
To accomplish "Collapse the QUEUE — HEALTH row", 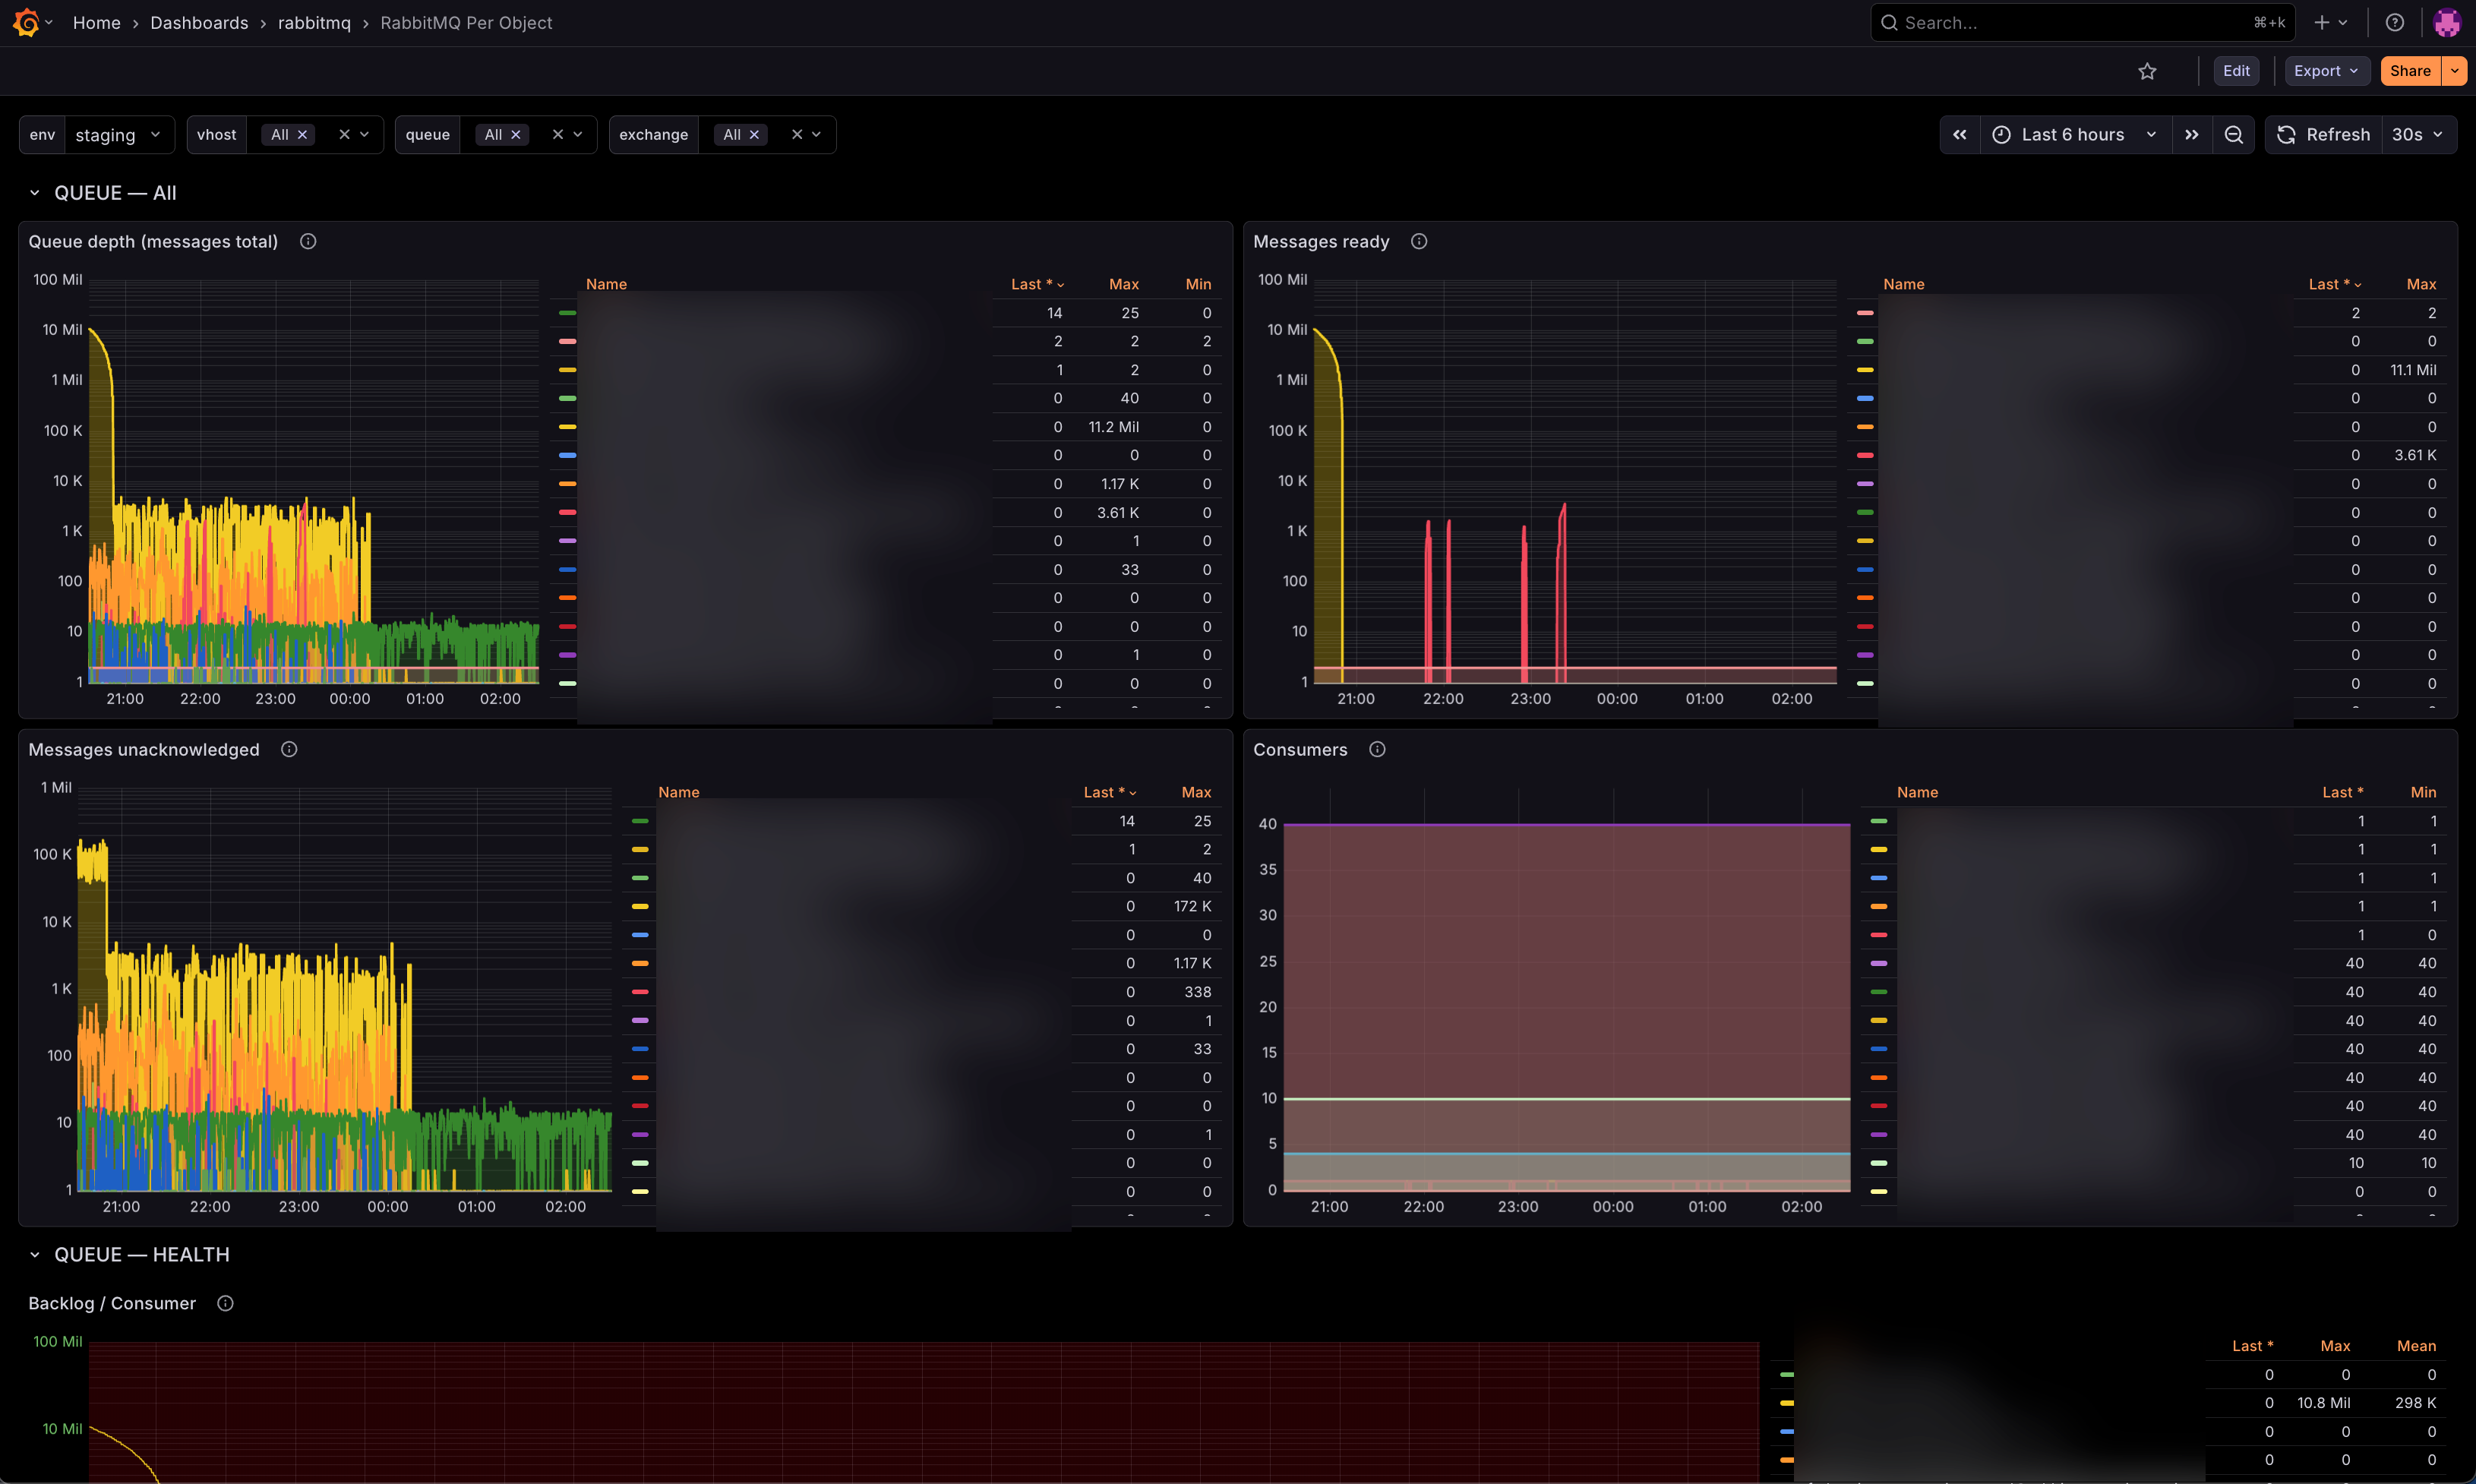I will pos(35,1255).
